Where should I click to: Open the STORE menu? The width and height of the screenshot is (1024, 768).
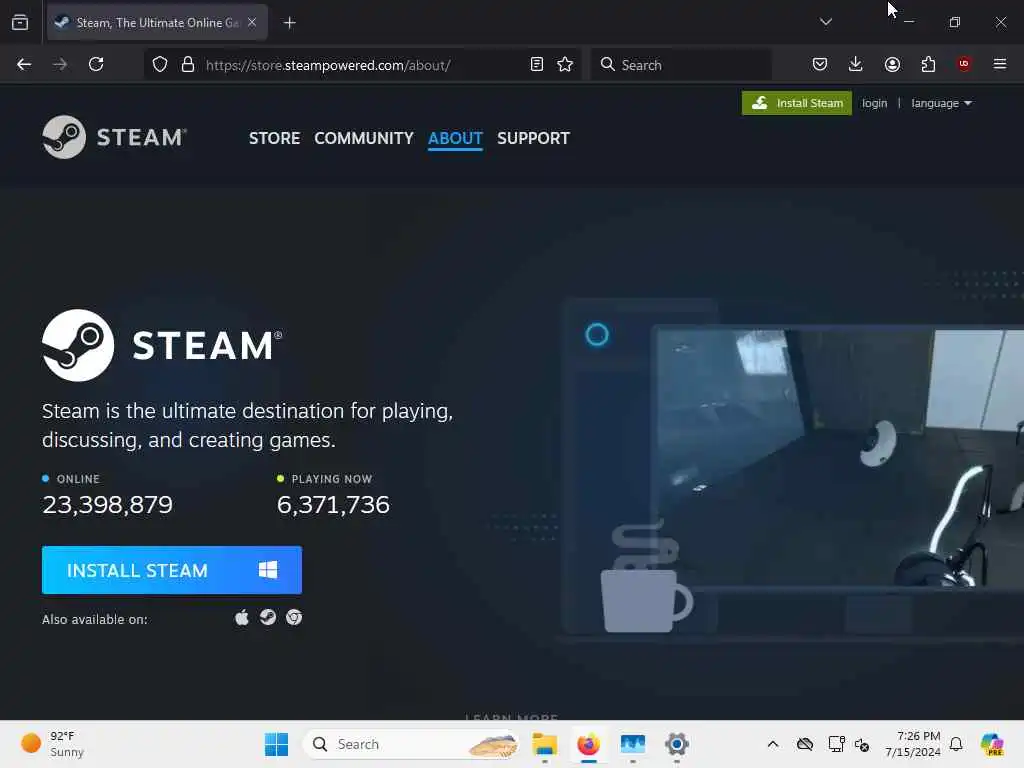pos(274,138)
